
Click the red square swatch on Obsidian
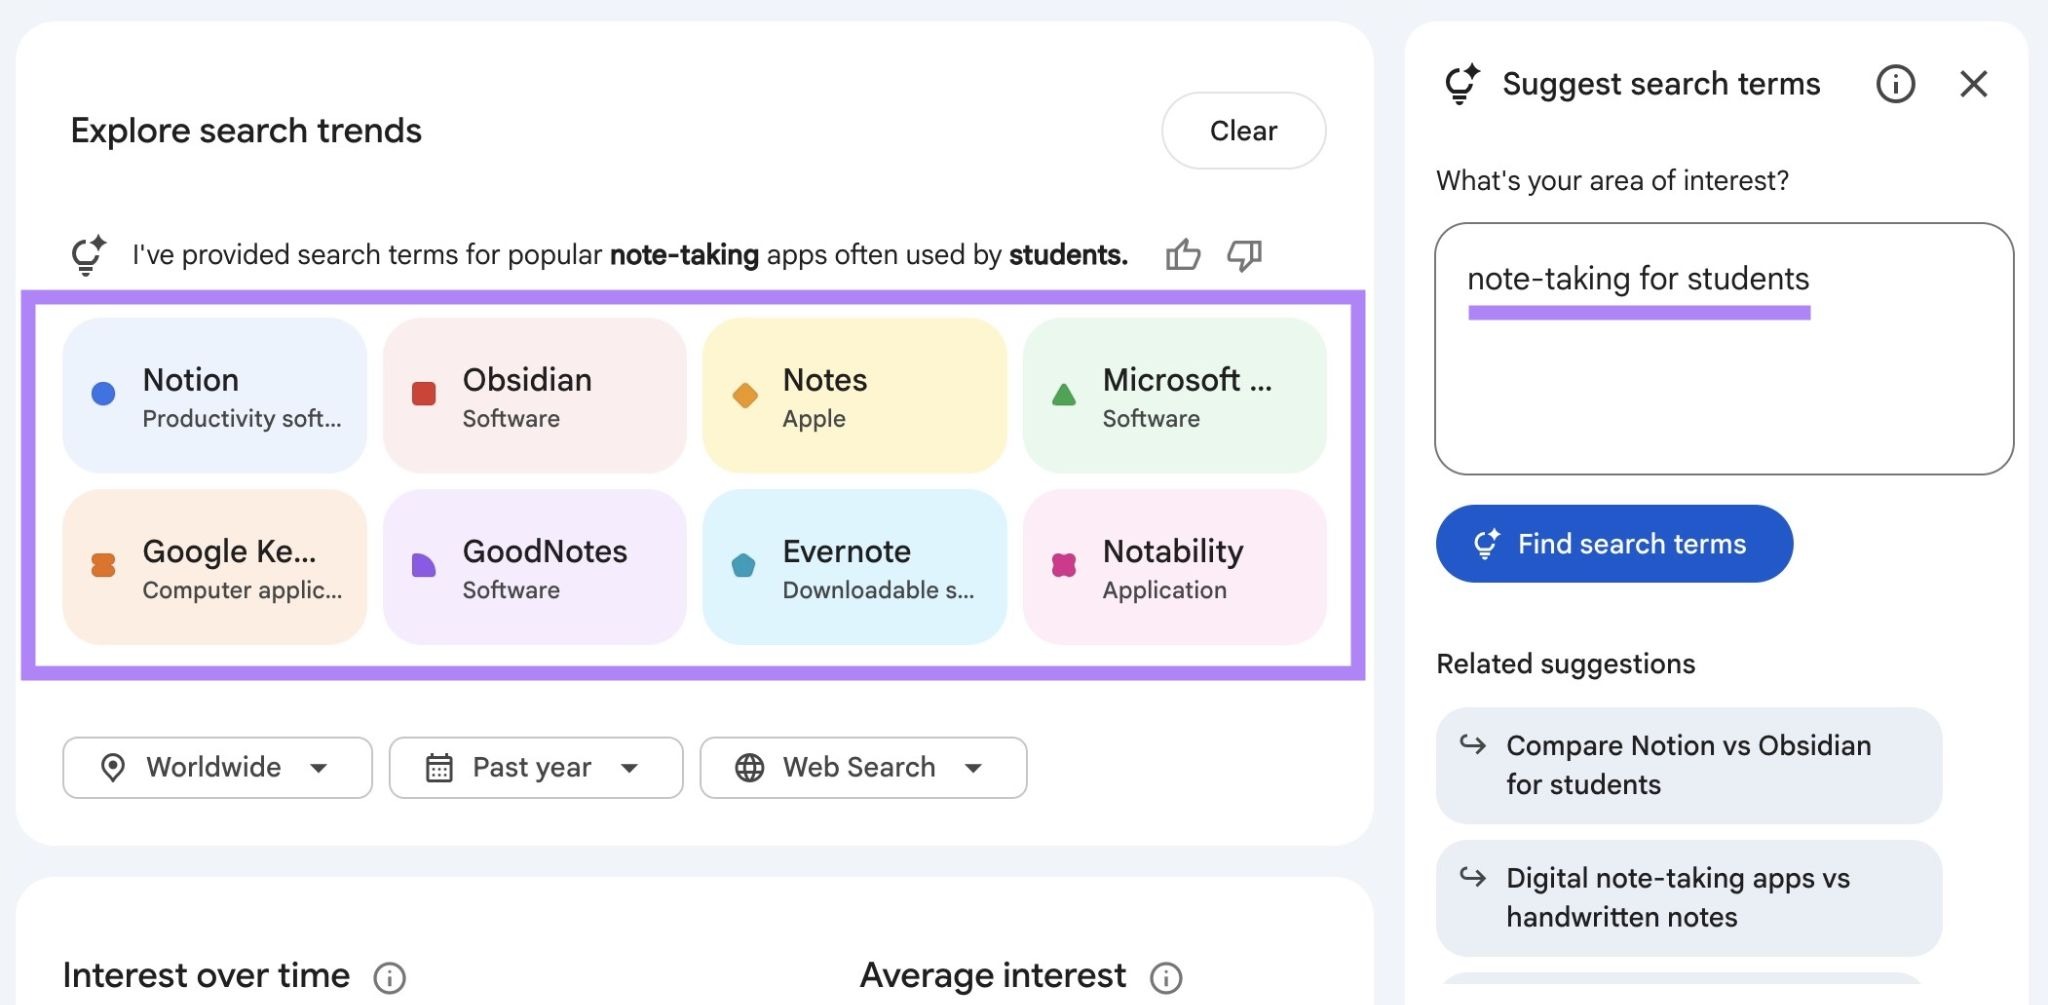[x=424, y=394]
